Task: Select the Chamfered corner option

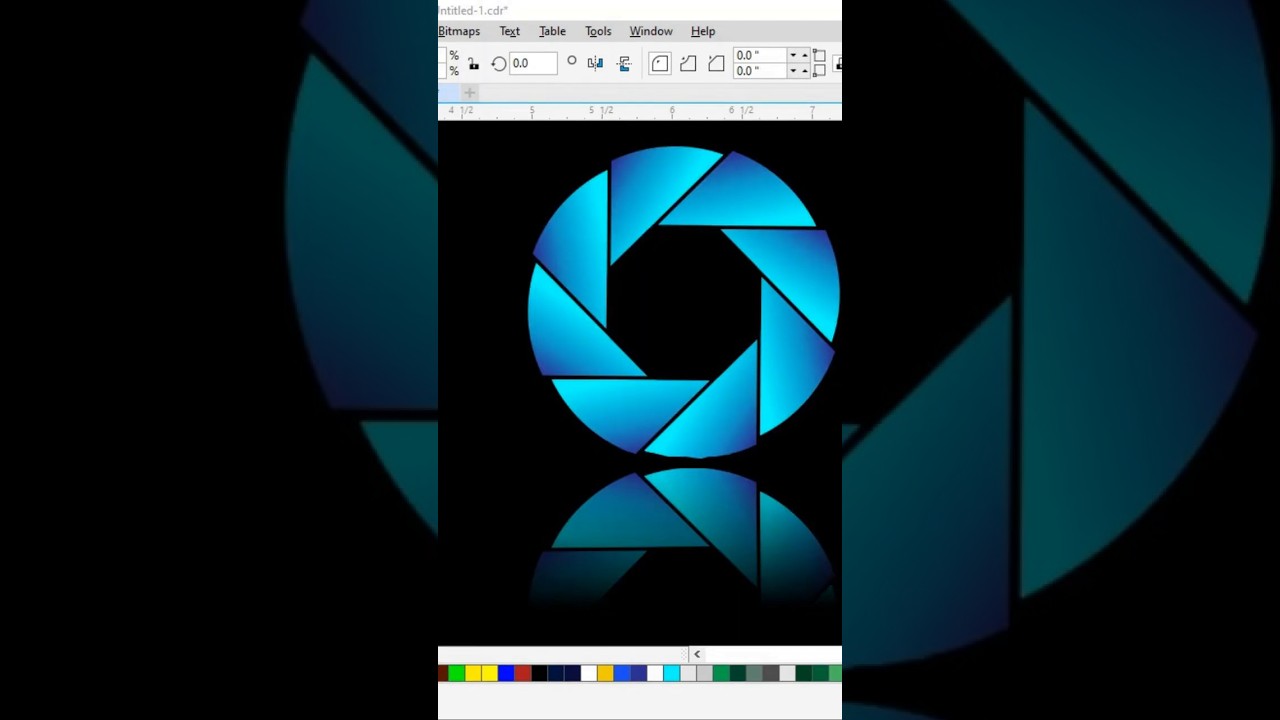Action: [716, 64]
